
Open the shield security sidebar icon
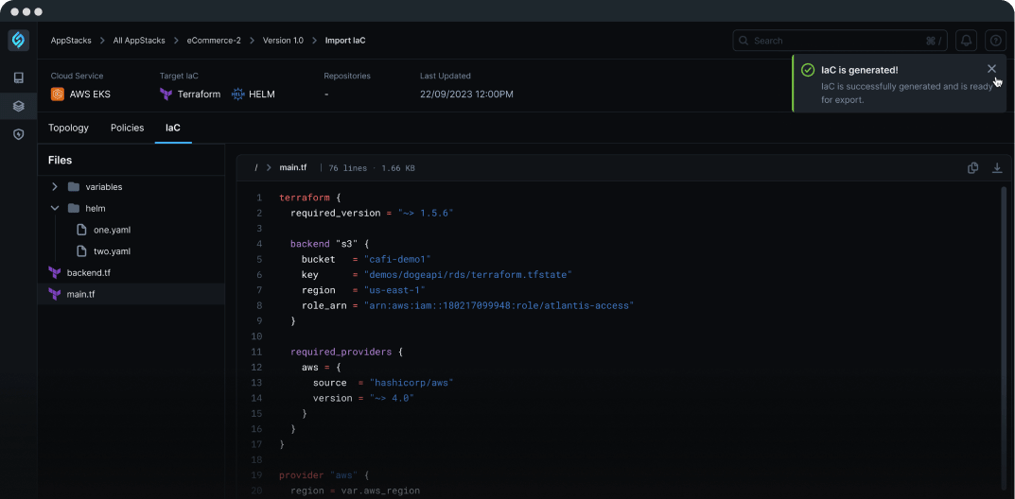18,134
